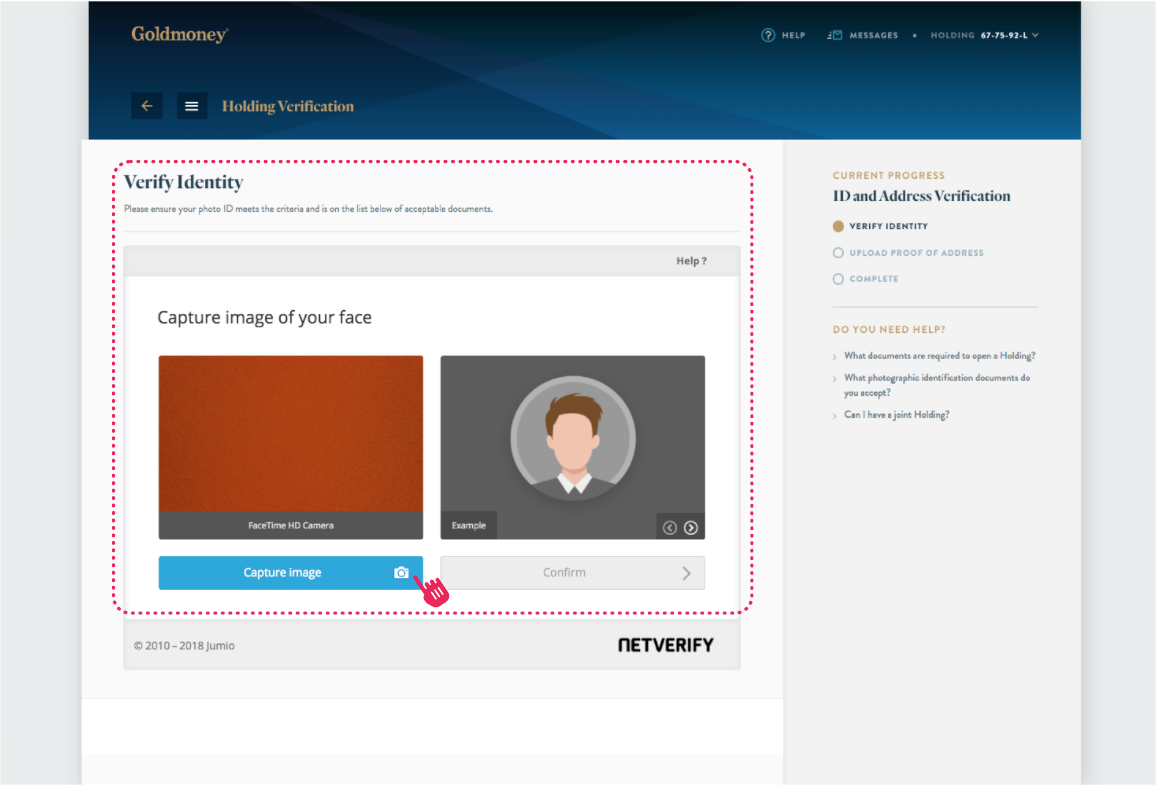The image size is (1158, 786).
Task: Show the next example image
Action: 691,527
